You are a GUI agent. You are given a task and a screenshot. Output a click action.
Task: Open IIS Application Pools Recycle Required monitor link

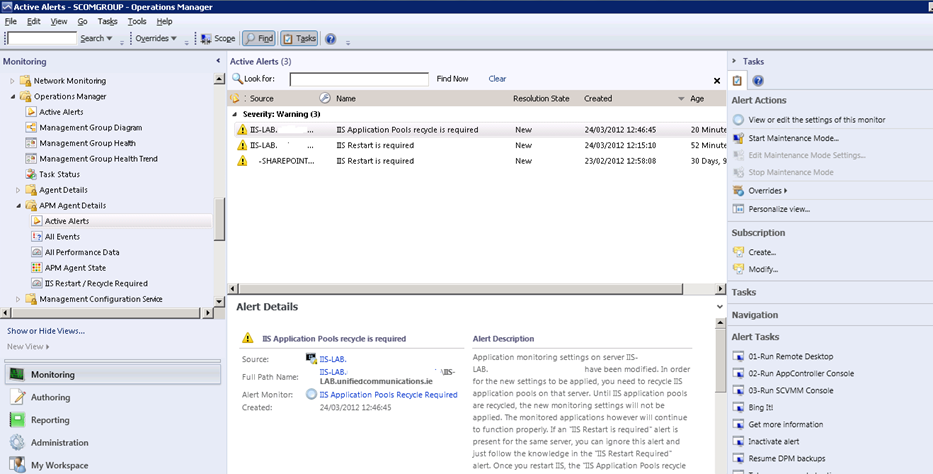coord(389,394)
